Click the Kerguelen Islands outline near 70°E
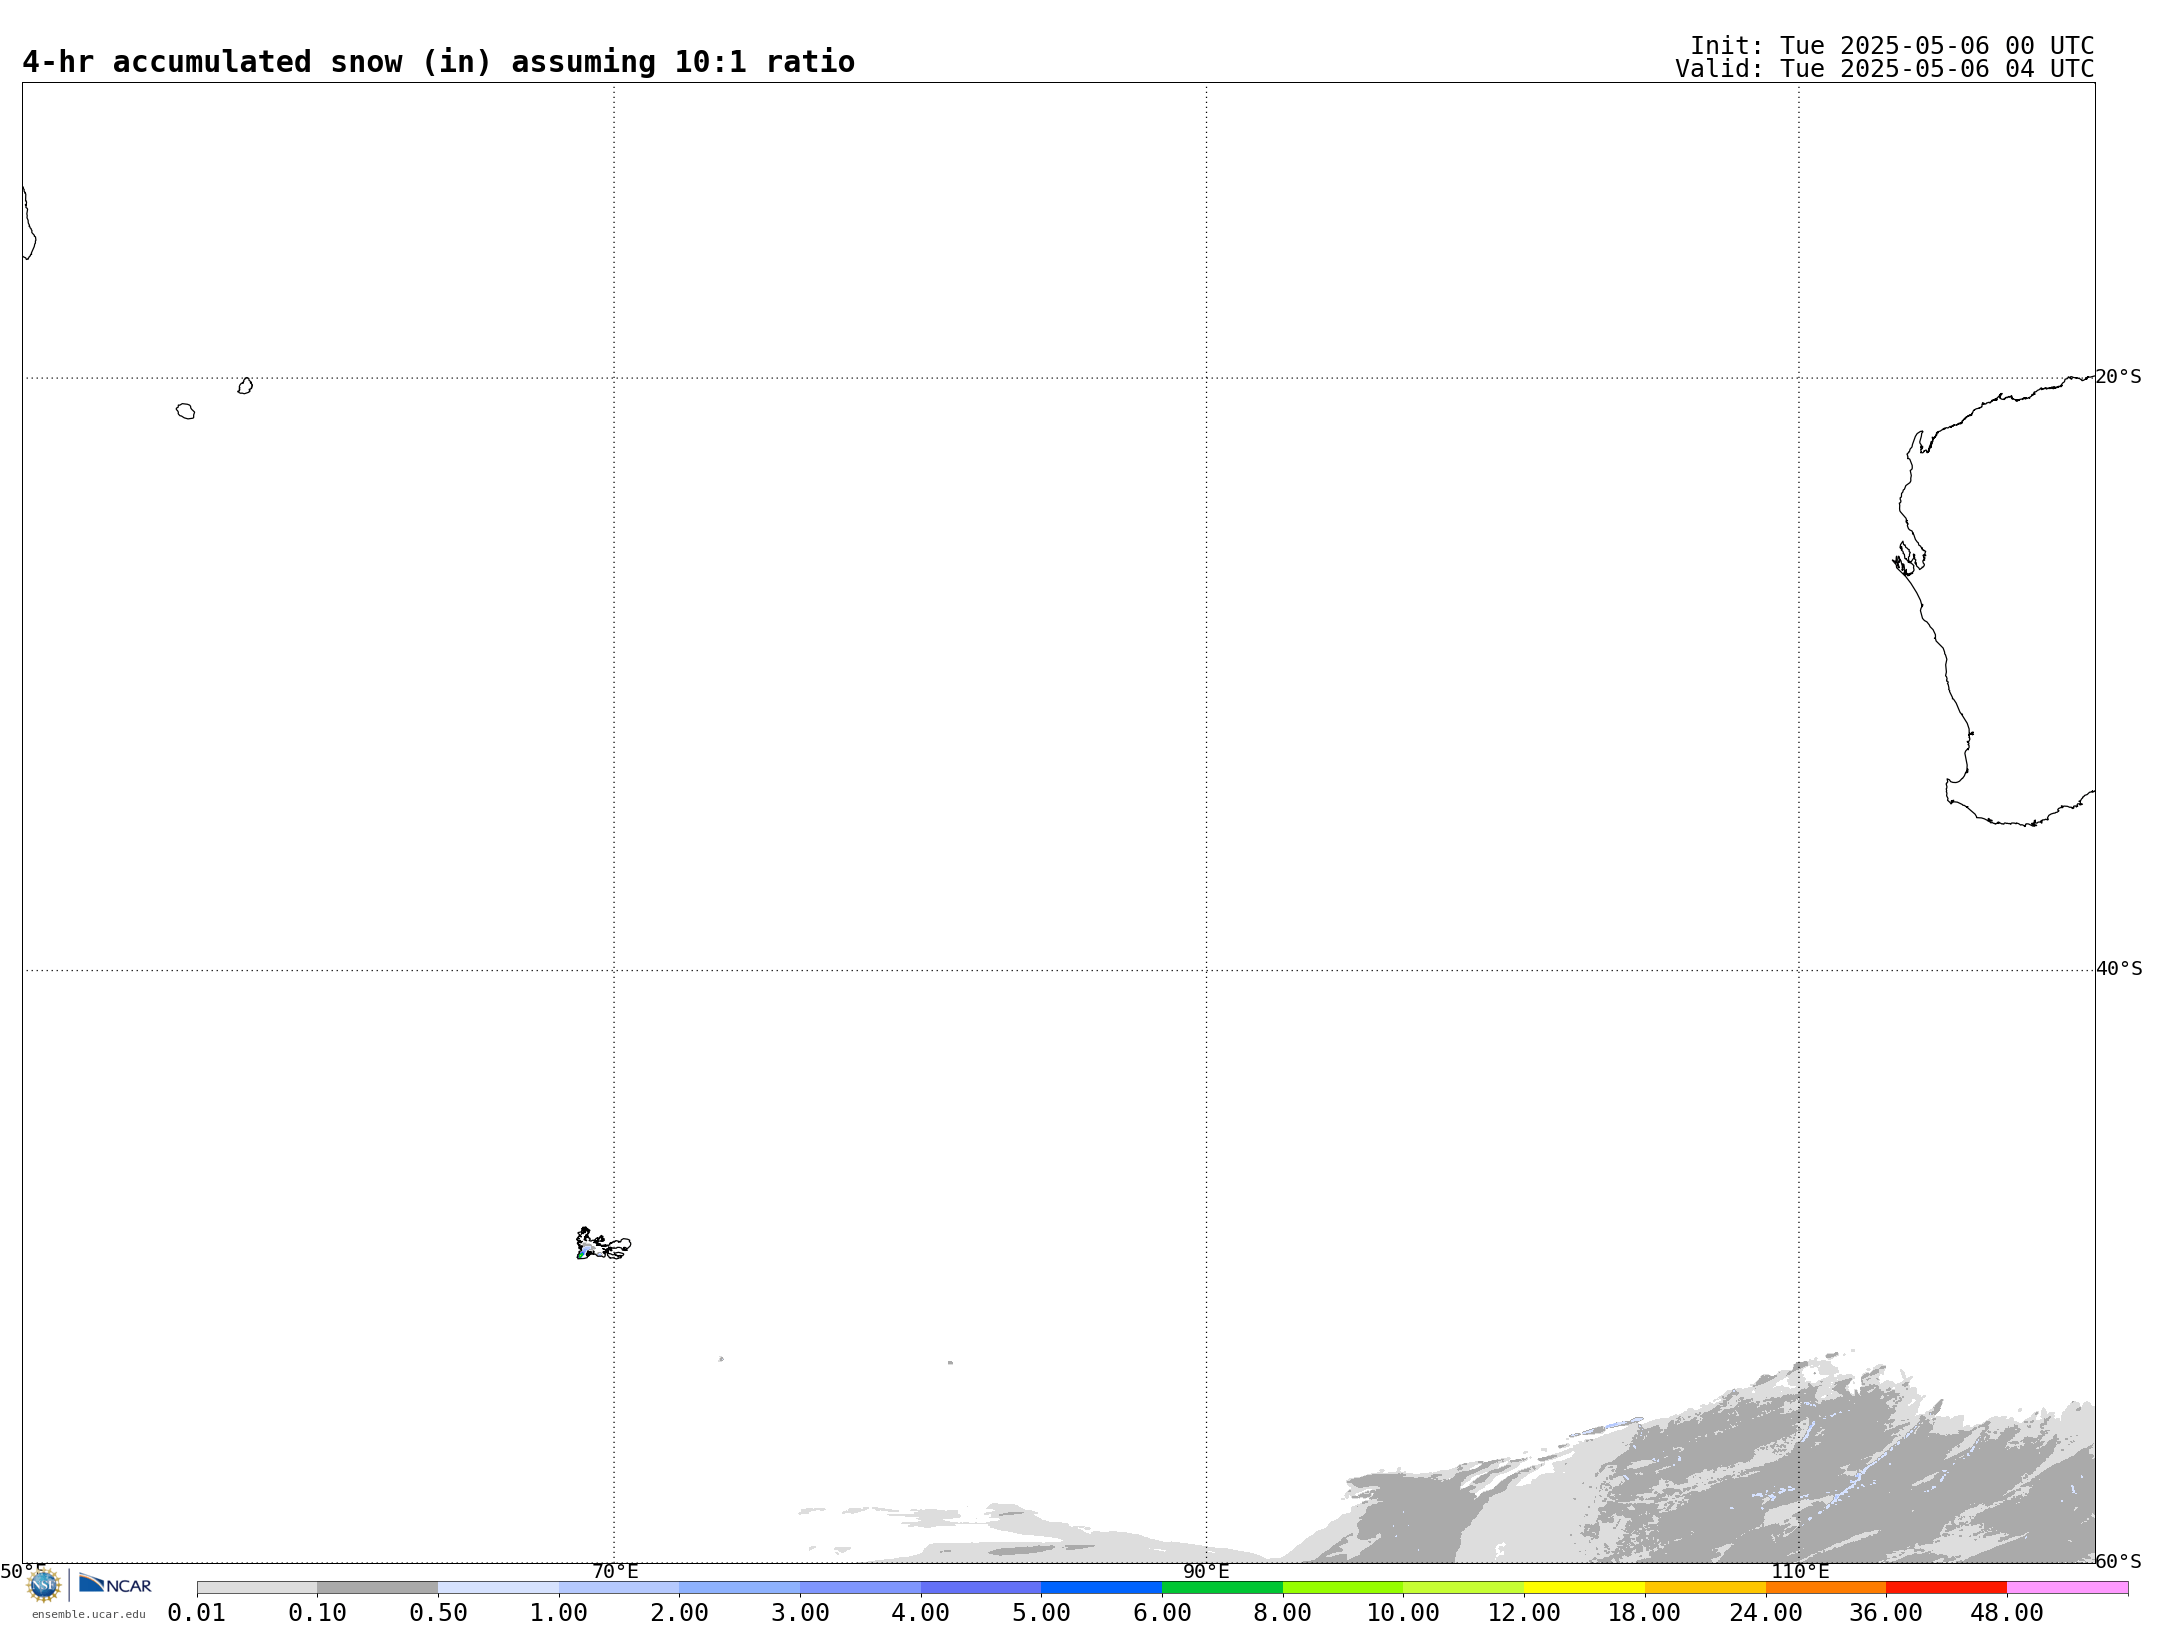The height and width of the screenshot is (1626, 2160). [x=603, y=1244]
